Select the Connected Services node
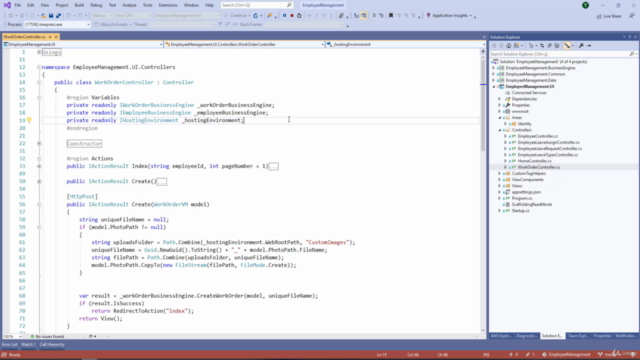This screenshot has width=640, height=360. pos(529,93)
